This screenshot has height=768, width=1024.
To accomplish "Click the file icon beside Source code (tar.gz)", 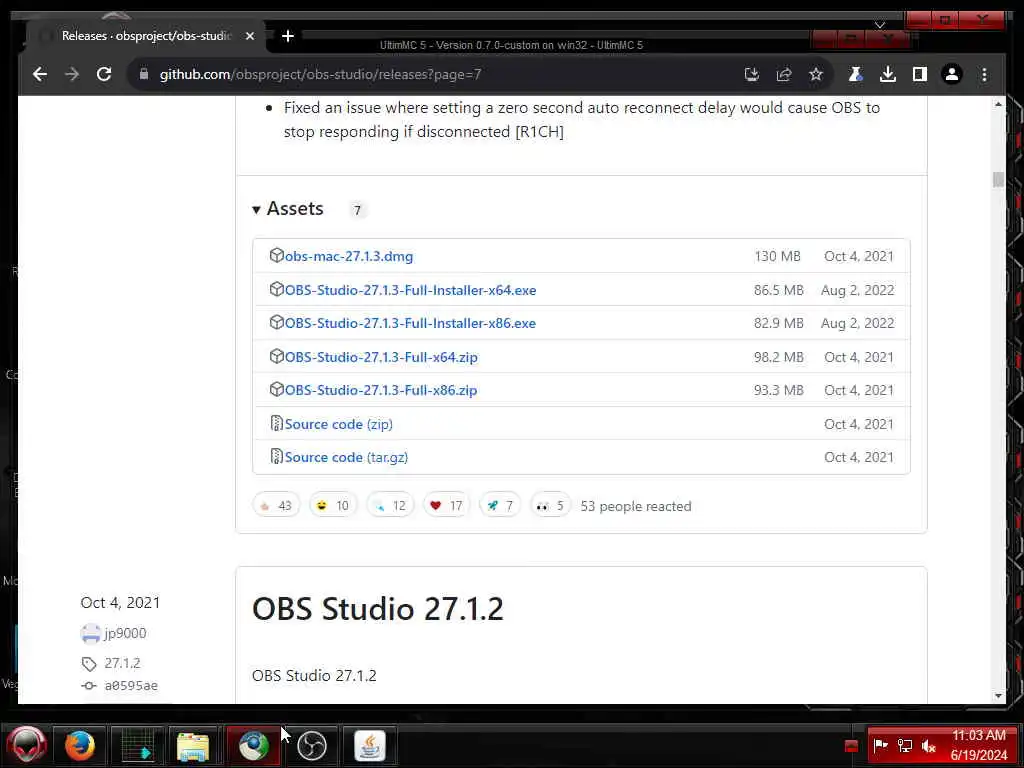I will [x=276, y=456].
